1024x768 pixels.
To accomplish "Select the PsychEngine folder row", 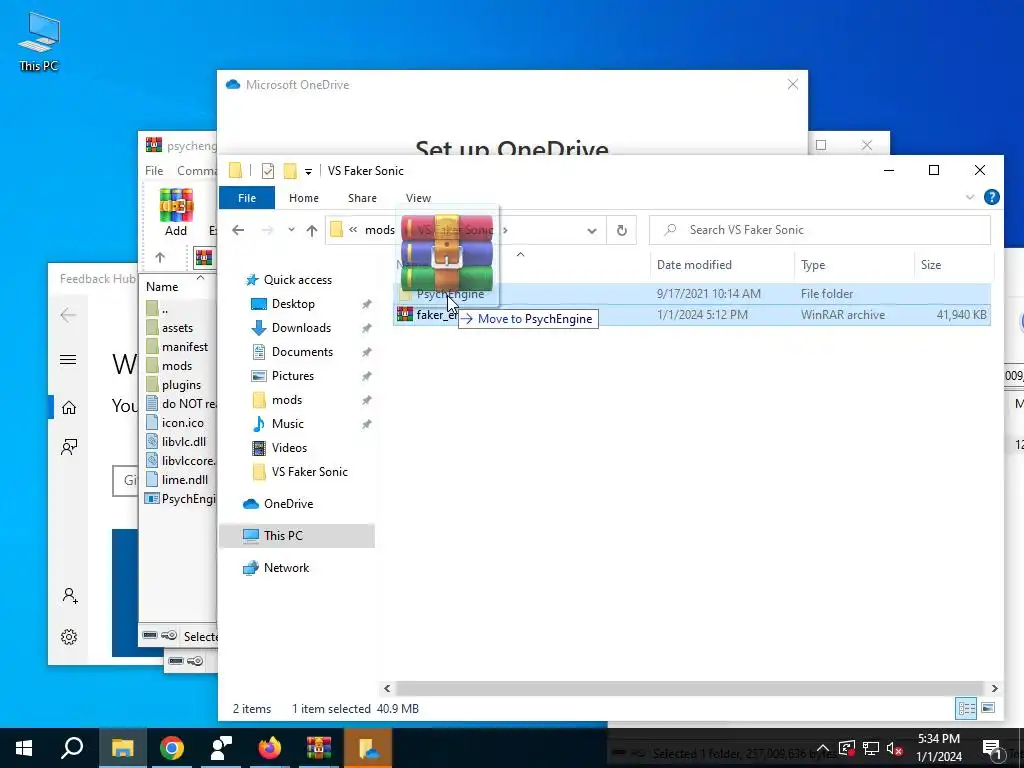I will (692, 294).
